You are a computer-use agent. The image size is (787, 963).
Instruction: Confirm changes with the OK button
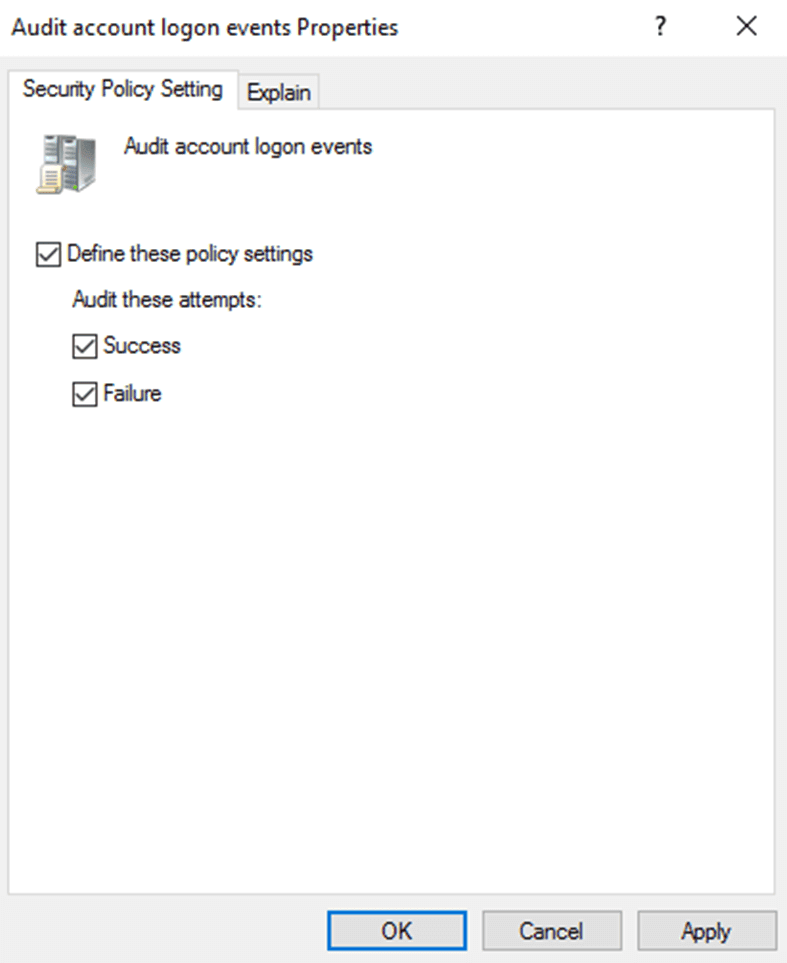click(x=397, y=930)
